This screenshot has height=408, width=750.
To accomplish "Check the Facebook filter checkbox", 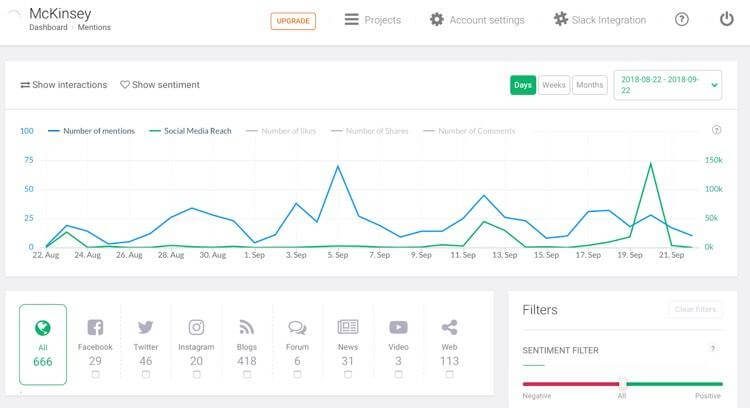I will [95, 375].
